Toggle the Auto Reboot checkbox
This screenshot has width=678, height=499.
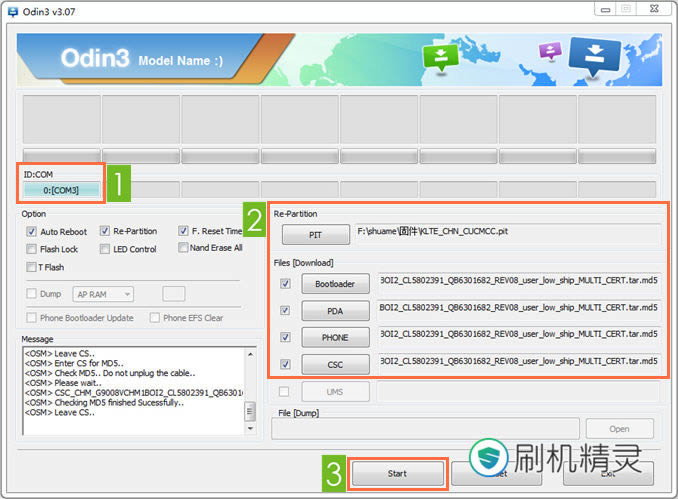click(x=32, y=231)
